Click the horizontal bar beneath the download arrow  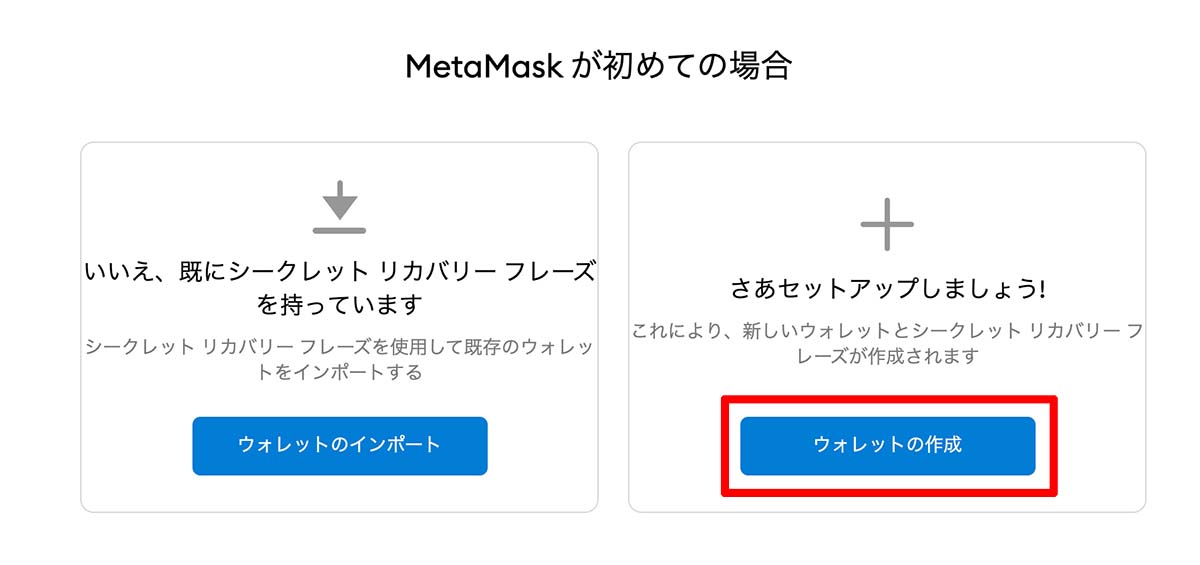pyautogui.click(x=340, y=230)
